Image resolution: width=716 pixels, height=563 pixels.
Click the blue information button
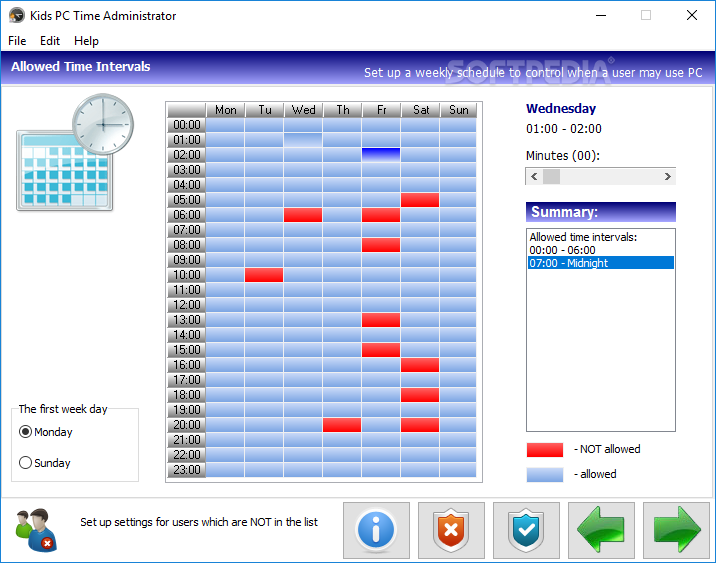pyautogui.click(x=376, y=530)
